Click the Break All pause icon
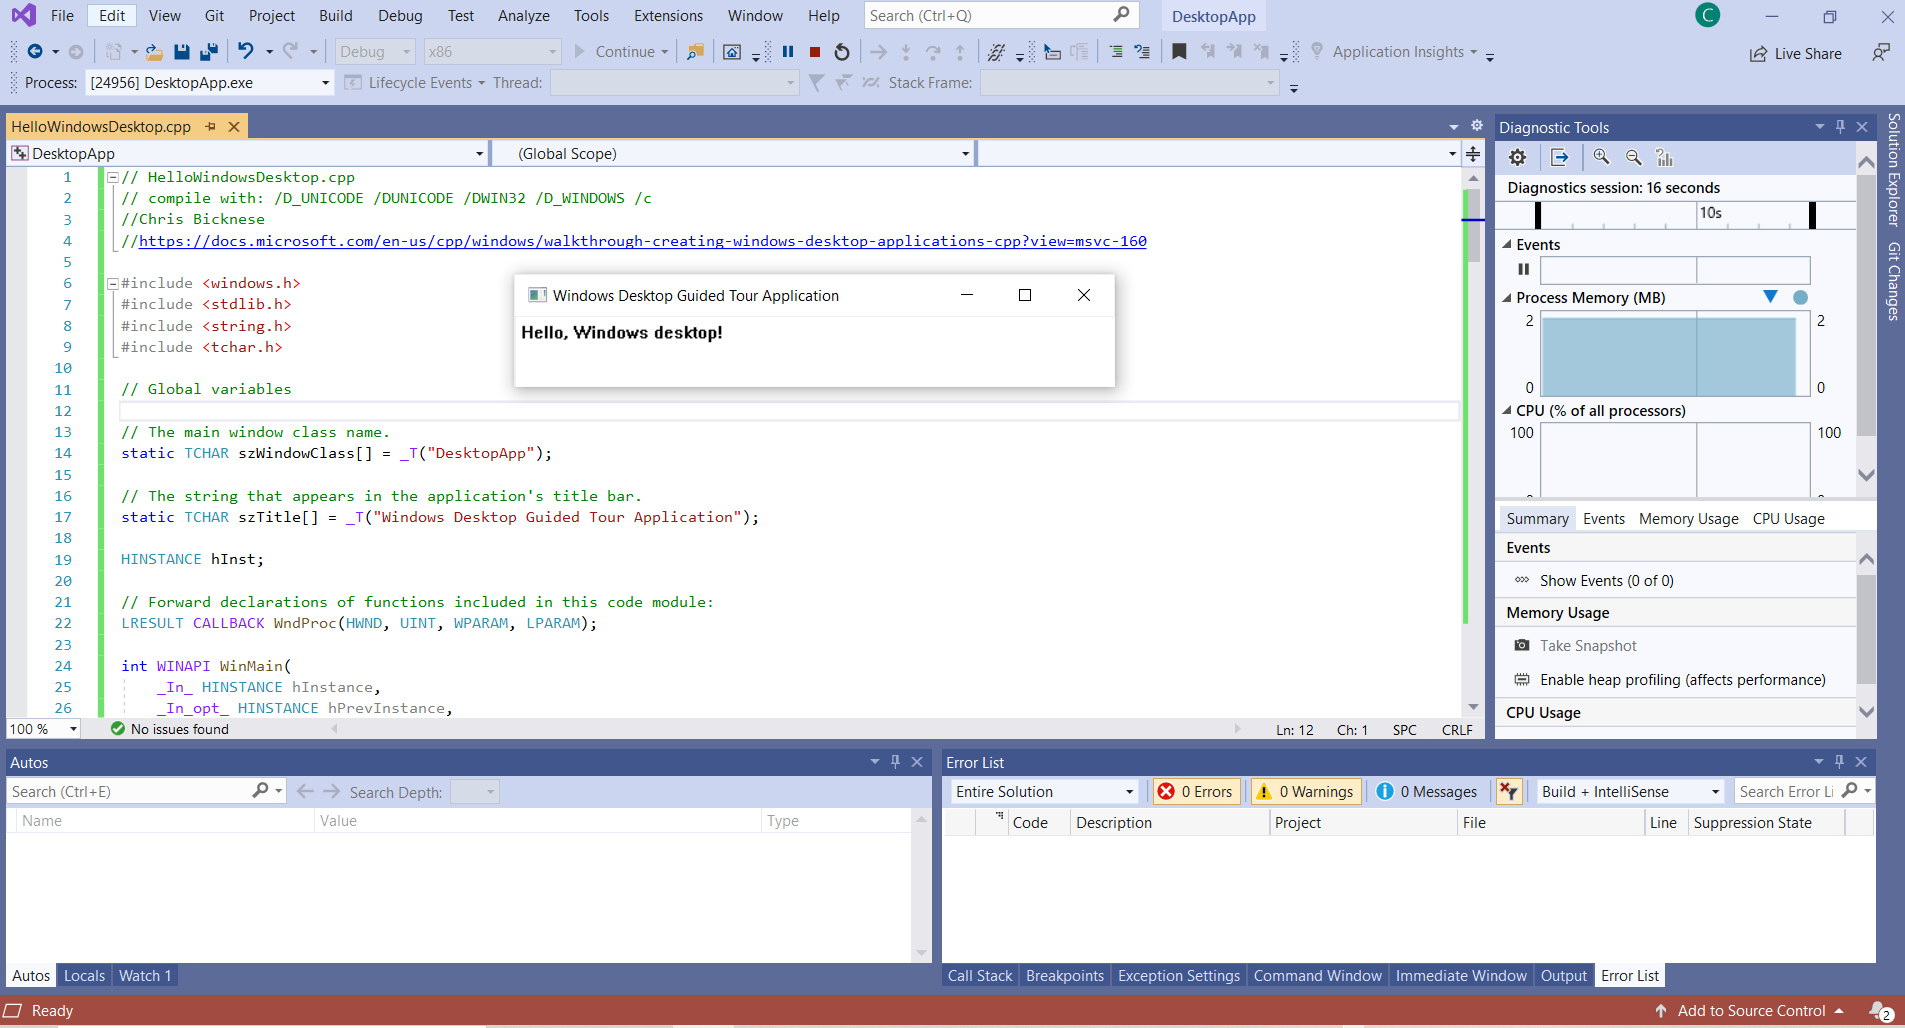Image resolution: width=1905 pixels, height=1028 pixels. point(789,51)
